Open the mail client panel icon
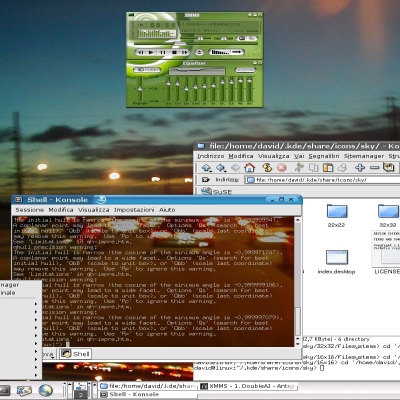Image resolution: width=400 pixels, height=400 pixels. (24, 390)
